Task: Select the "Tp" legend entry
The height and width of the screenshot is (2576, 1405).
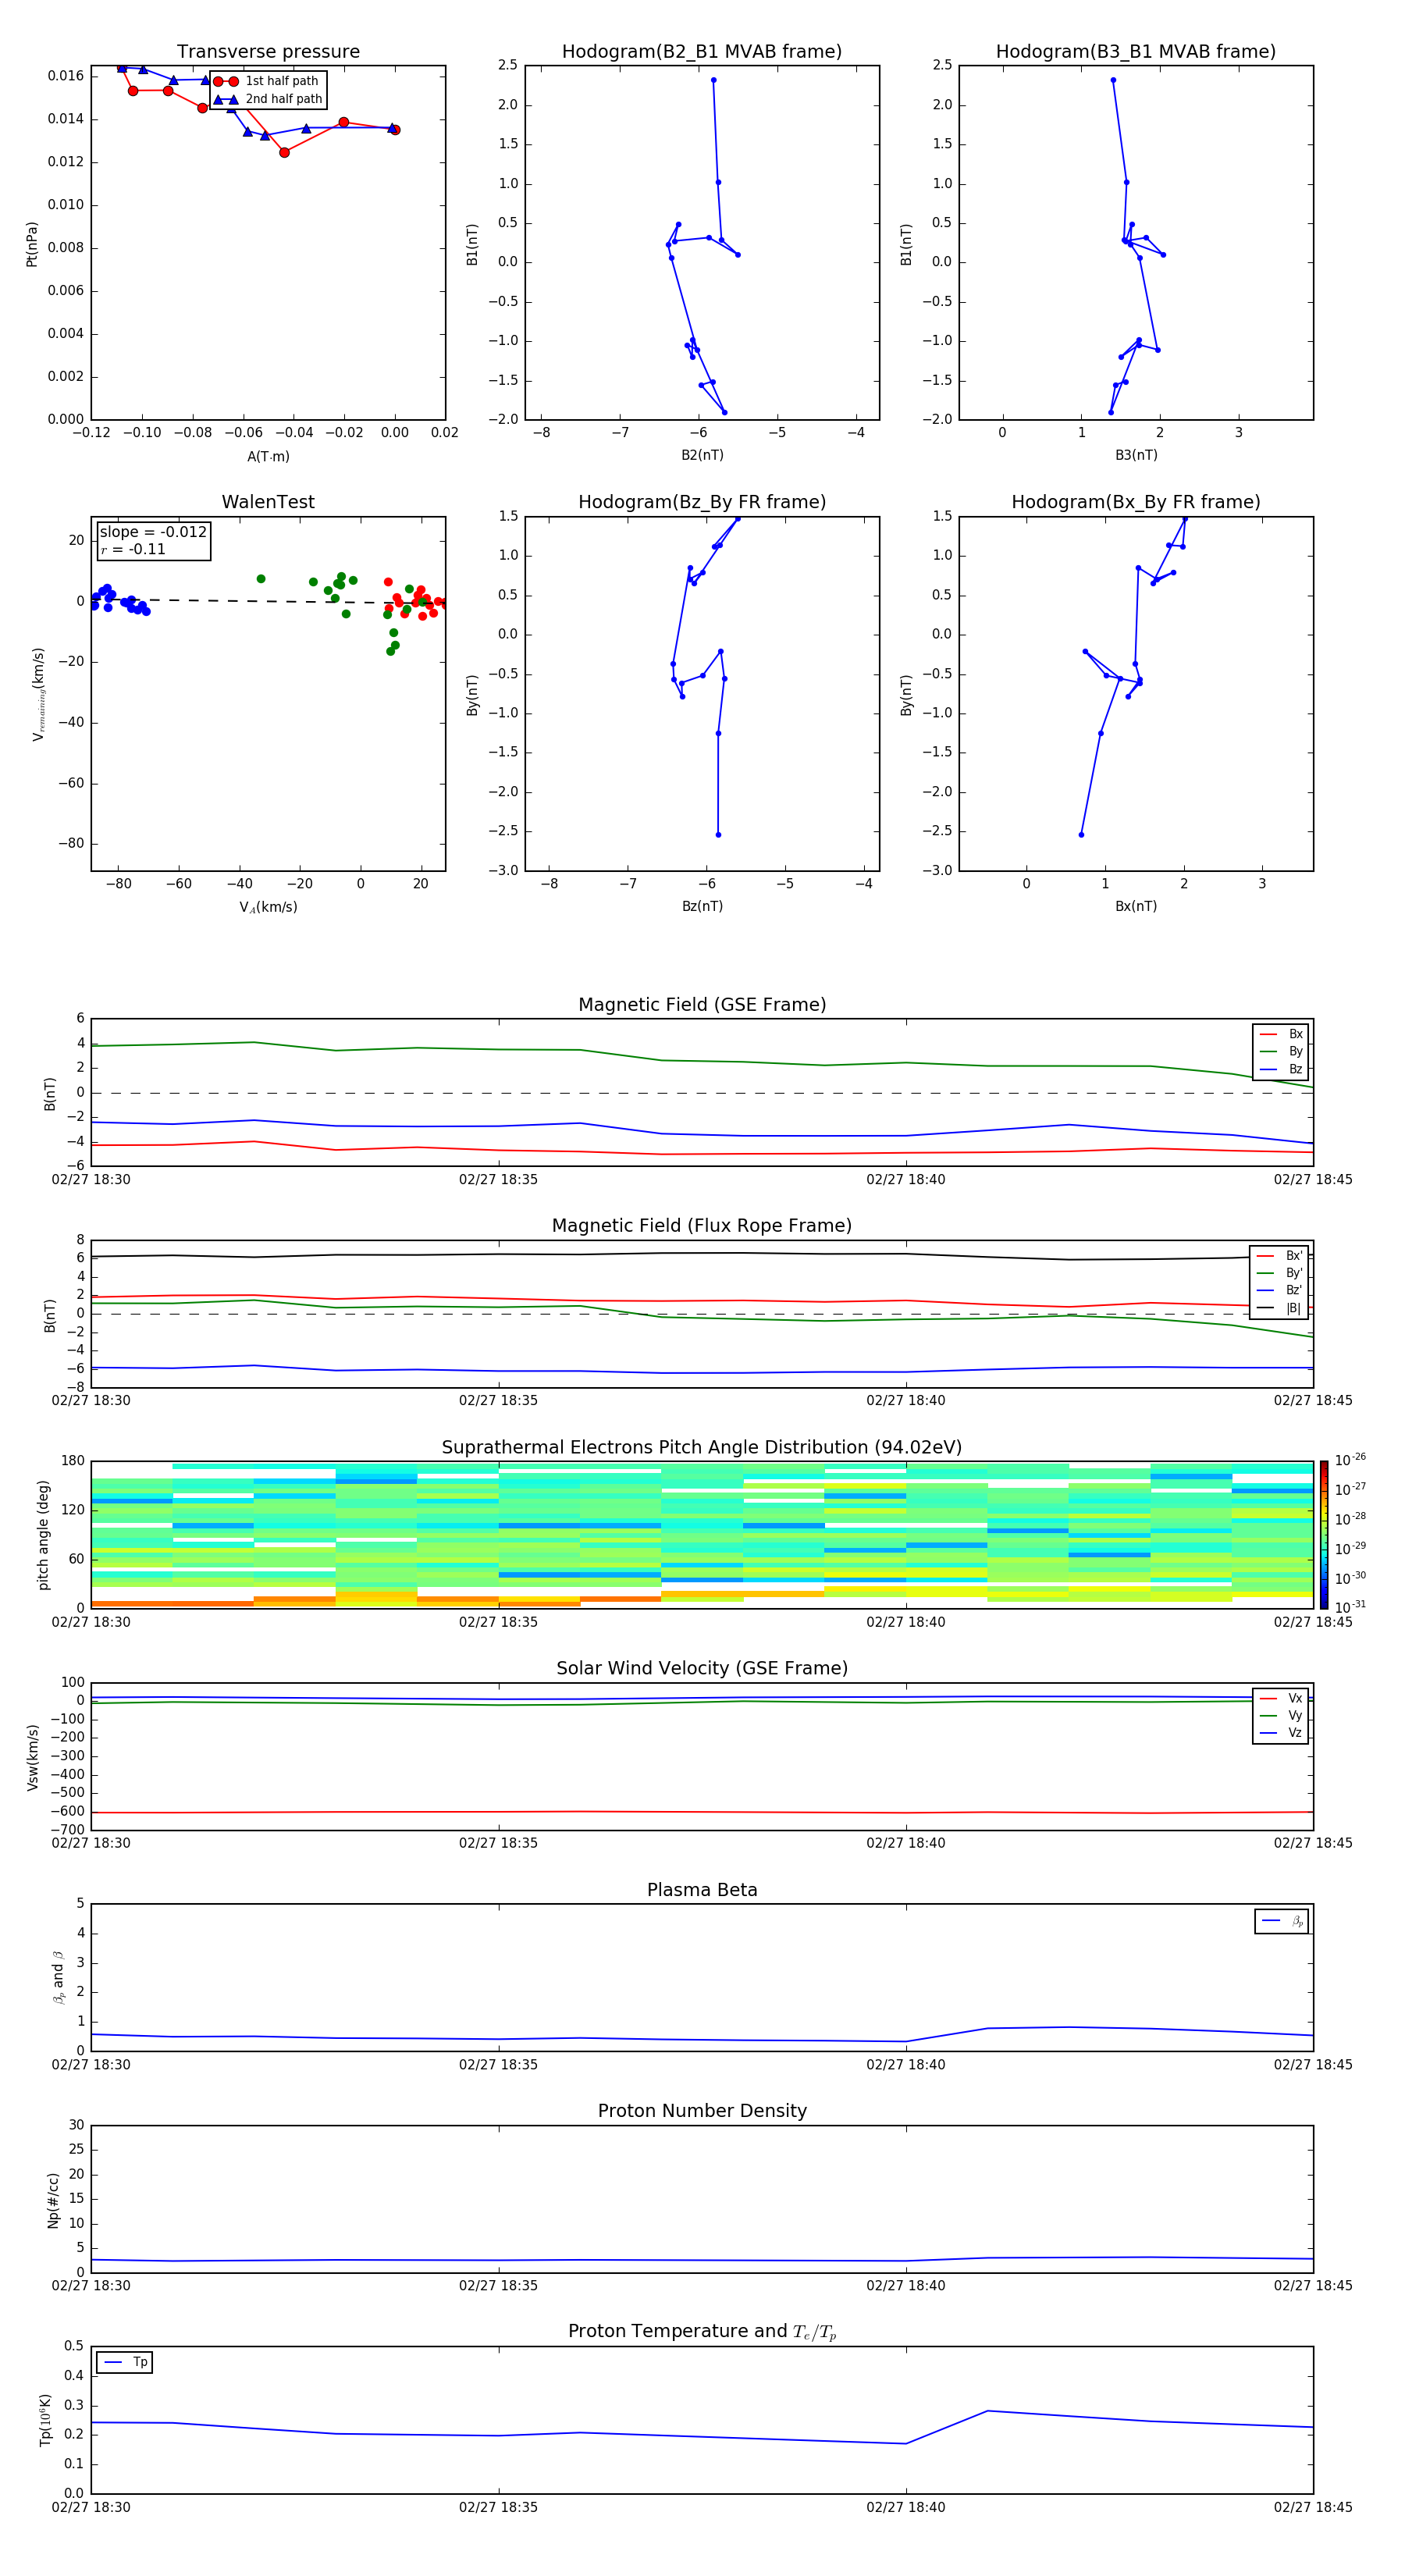Action: 125,2362
